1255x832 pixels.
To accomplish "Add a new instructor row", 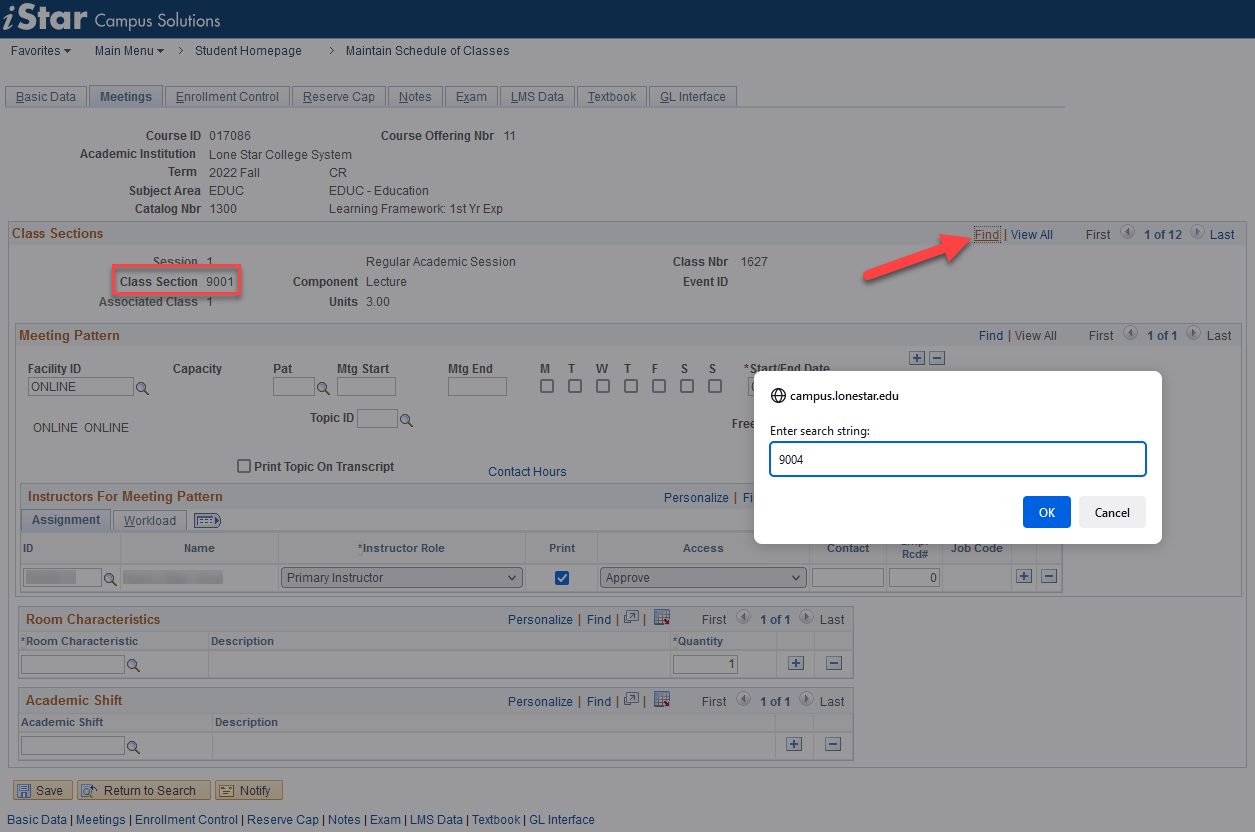I will [1023, 576].
